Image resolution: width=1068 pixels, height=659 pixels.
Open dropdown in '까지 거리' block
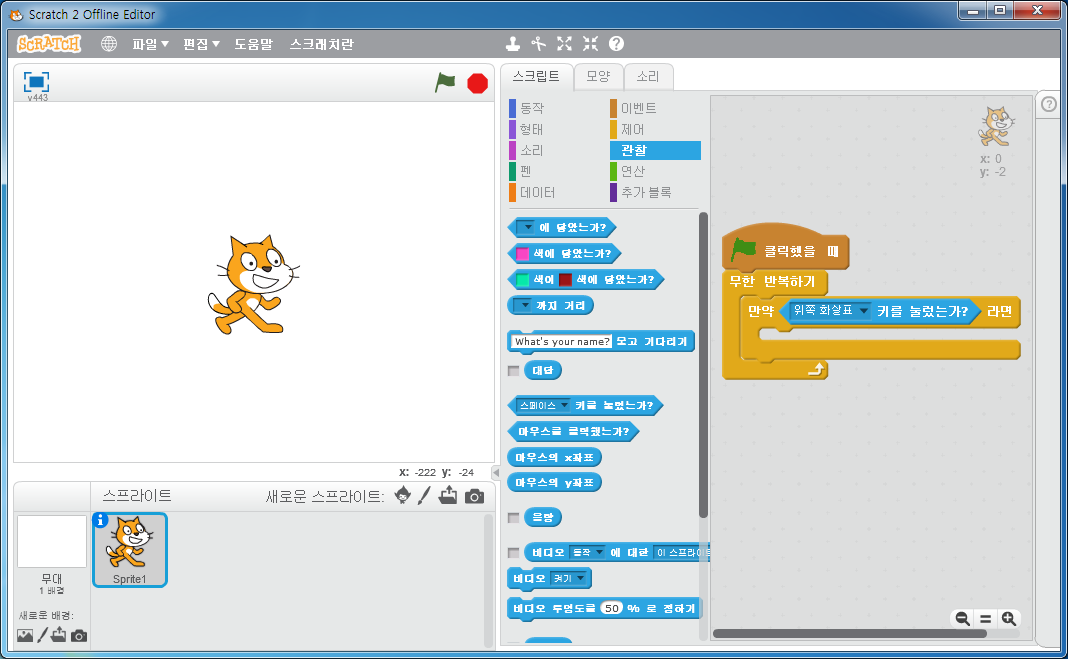point(522,306)
